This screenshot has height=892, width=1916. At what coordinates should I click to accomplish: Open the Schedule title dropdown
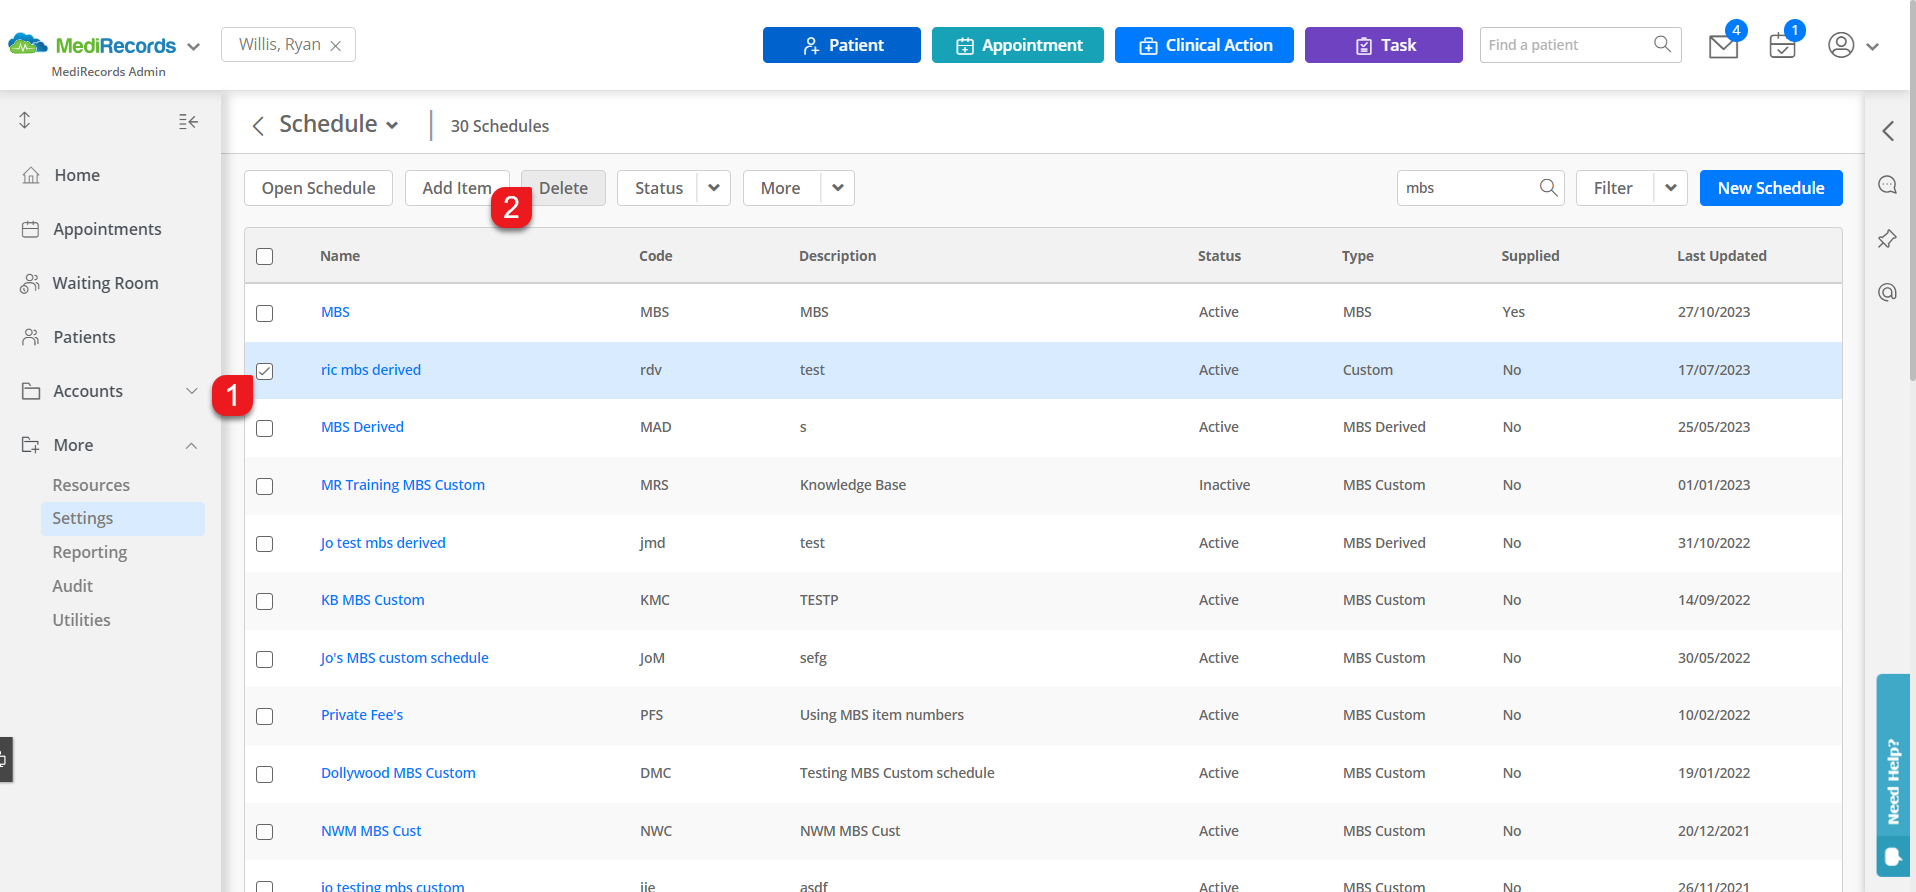[392, 125]
